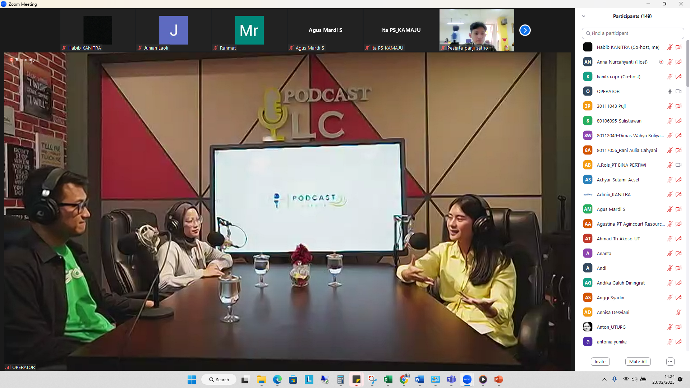Screen dimensions: 690x388
Task: Show next page of video thumbnails
Action: pyautogui.click(x=525, y=30)
